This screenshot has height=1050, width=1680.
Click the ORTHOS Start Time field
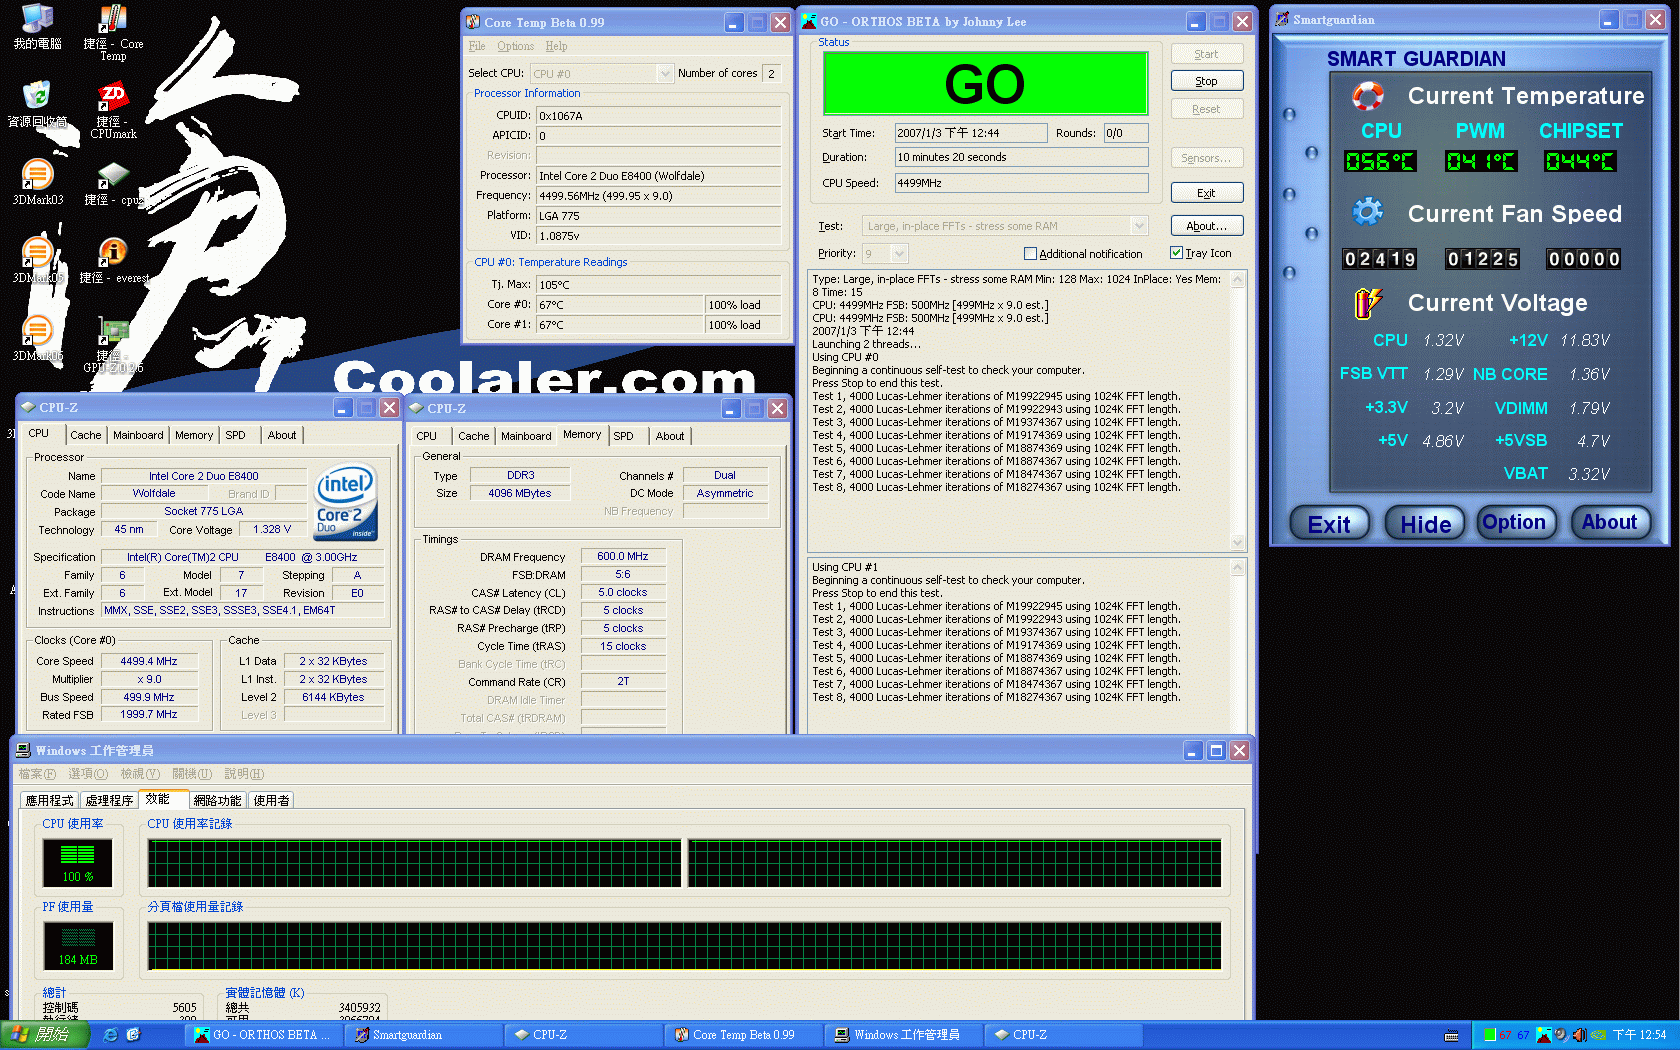point(971,133)
